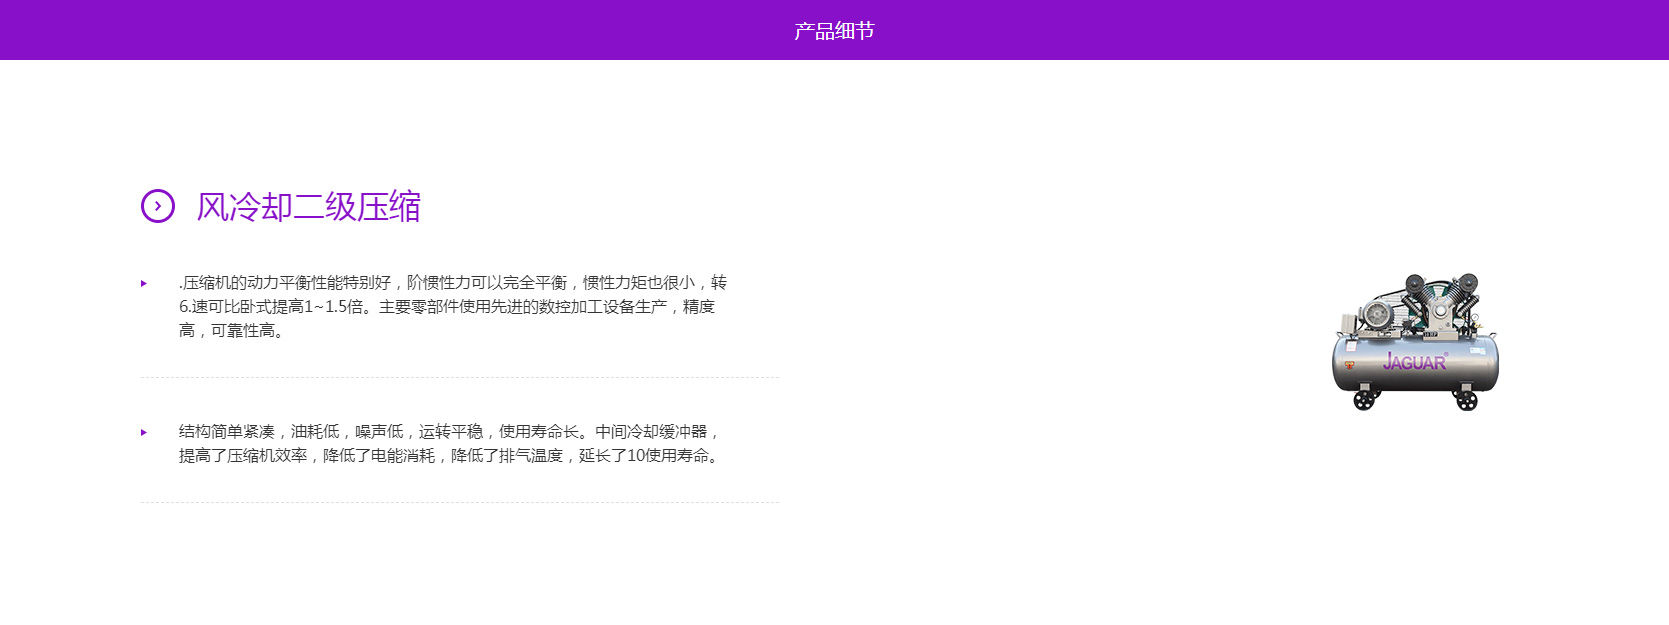Click the paragraph starting with 压缩机的动力平衡性能特别好
The height and width of the screenshot is (625, 1669).
tap(452, 307)
